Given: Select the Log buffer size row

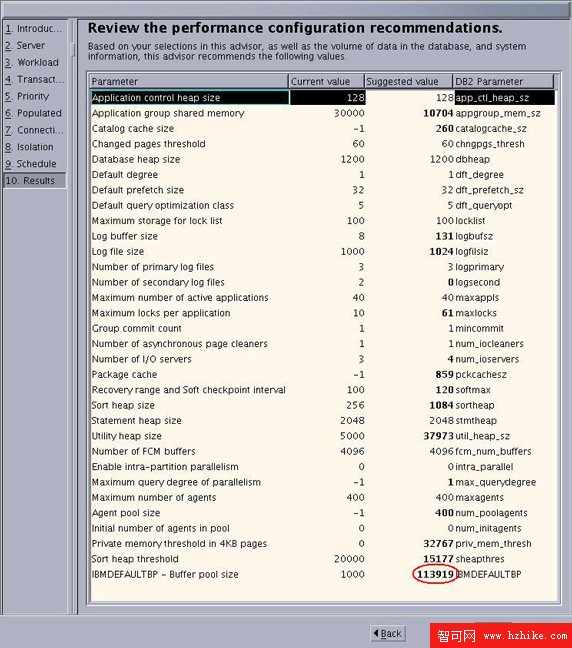Looking at the screenshot, I should point(323,236).
